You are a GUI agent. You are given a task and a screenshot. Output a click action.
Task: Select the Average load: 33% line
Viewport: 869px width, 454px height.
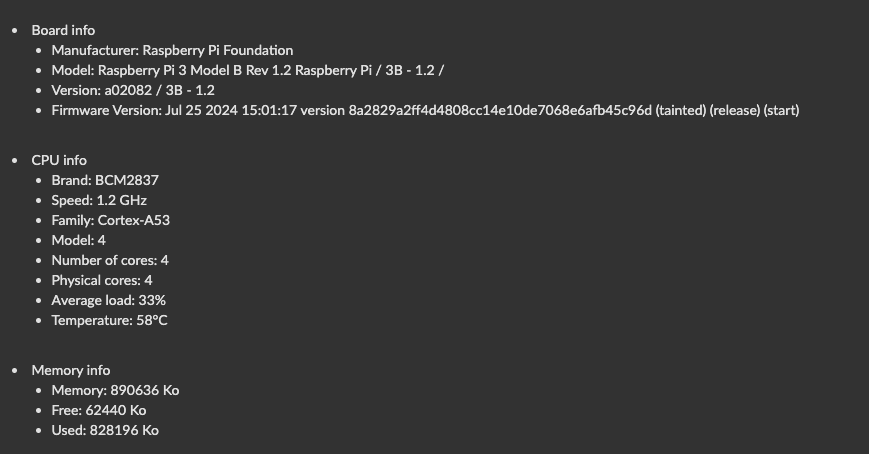(109, 300)
